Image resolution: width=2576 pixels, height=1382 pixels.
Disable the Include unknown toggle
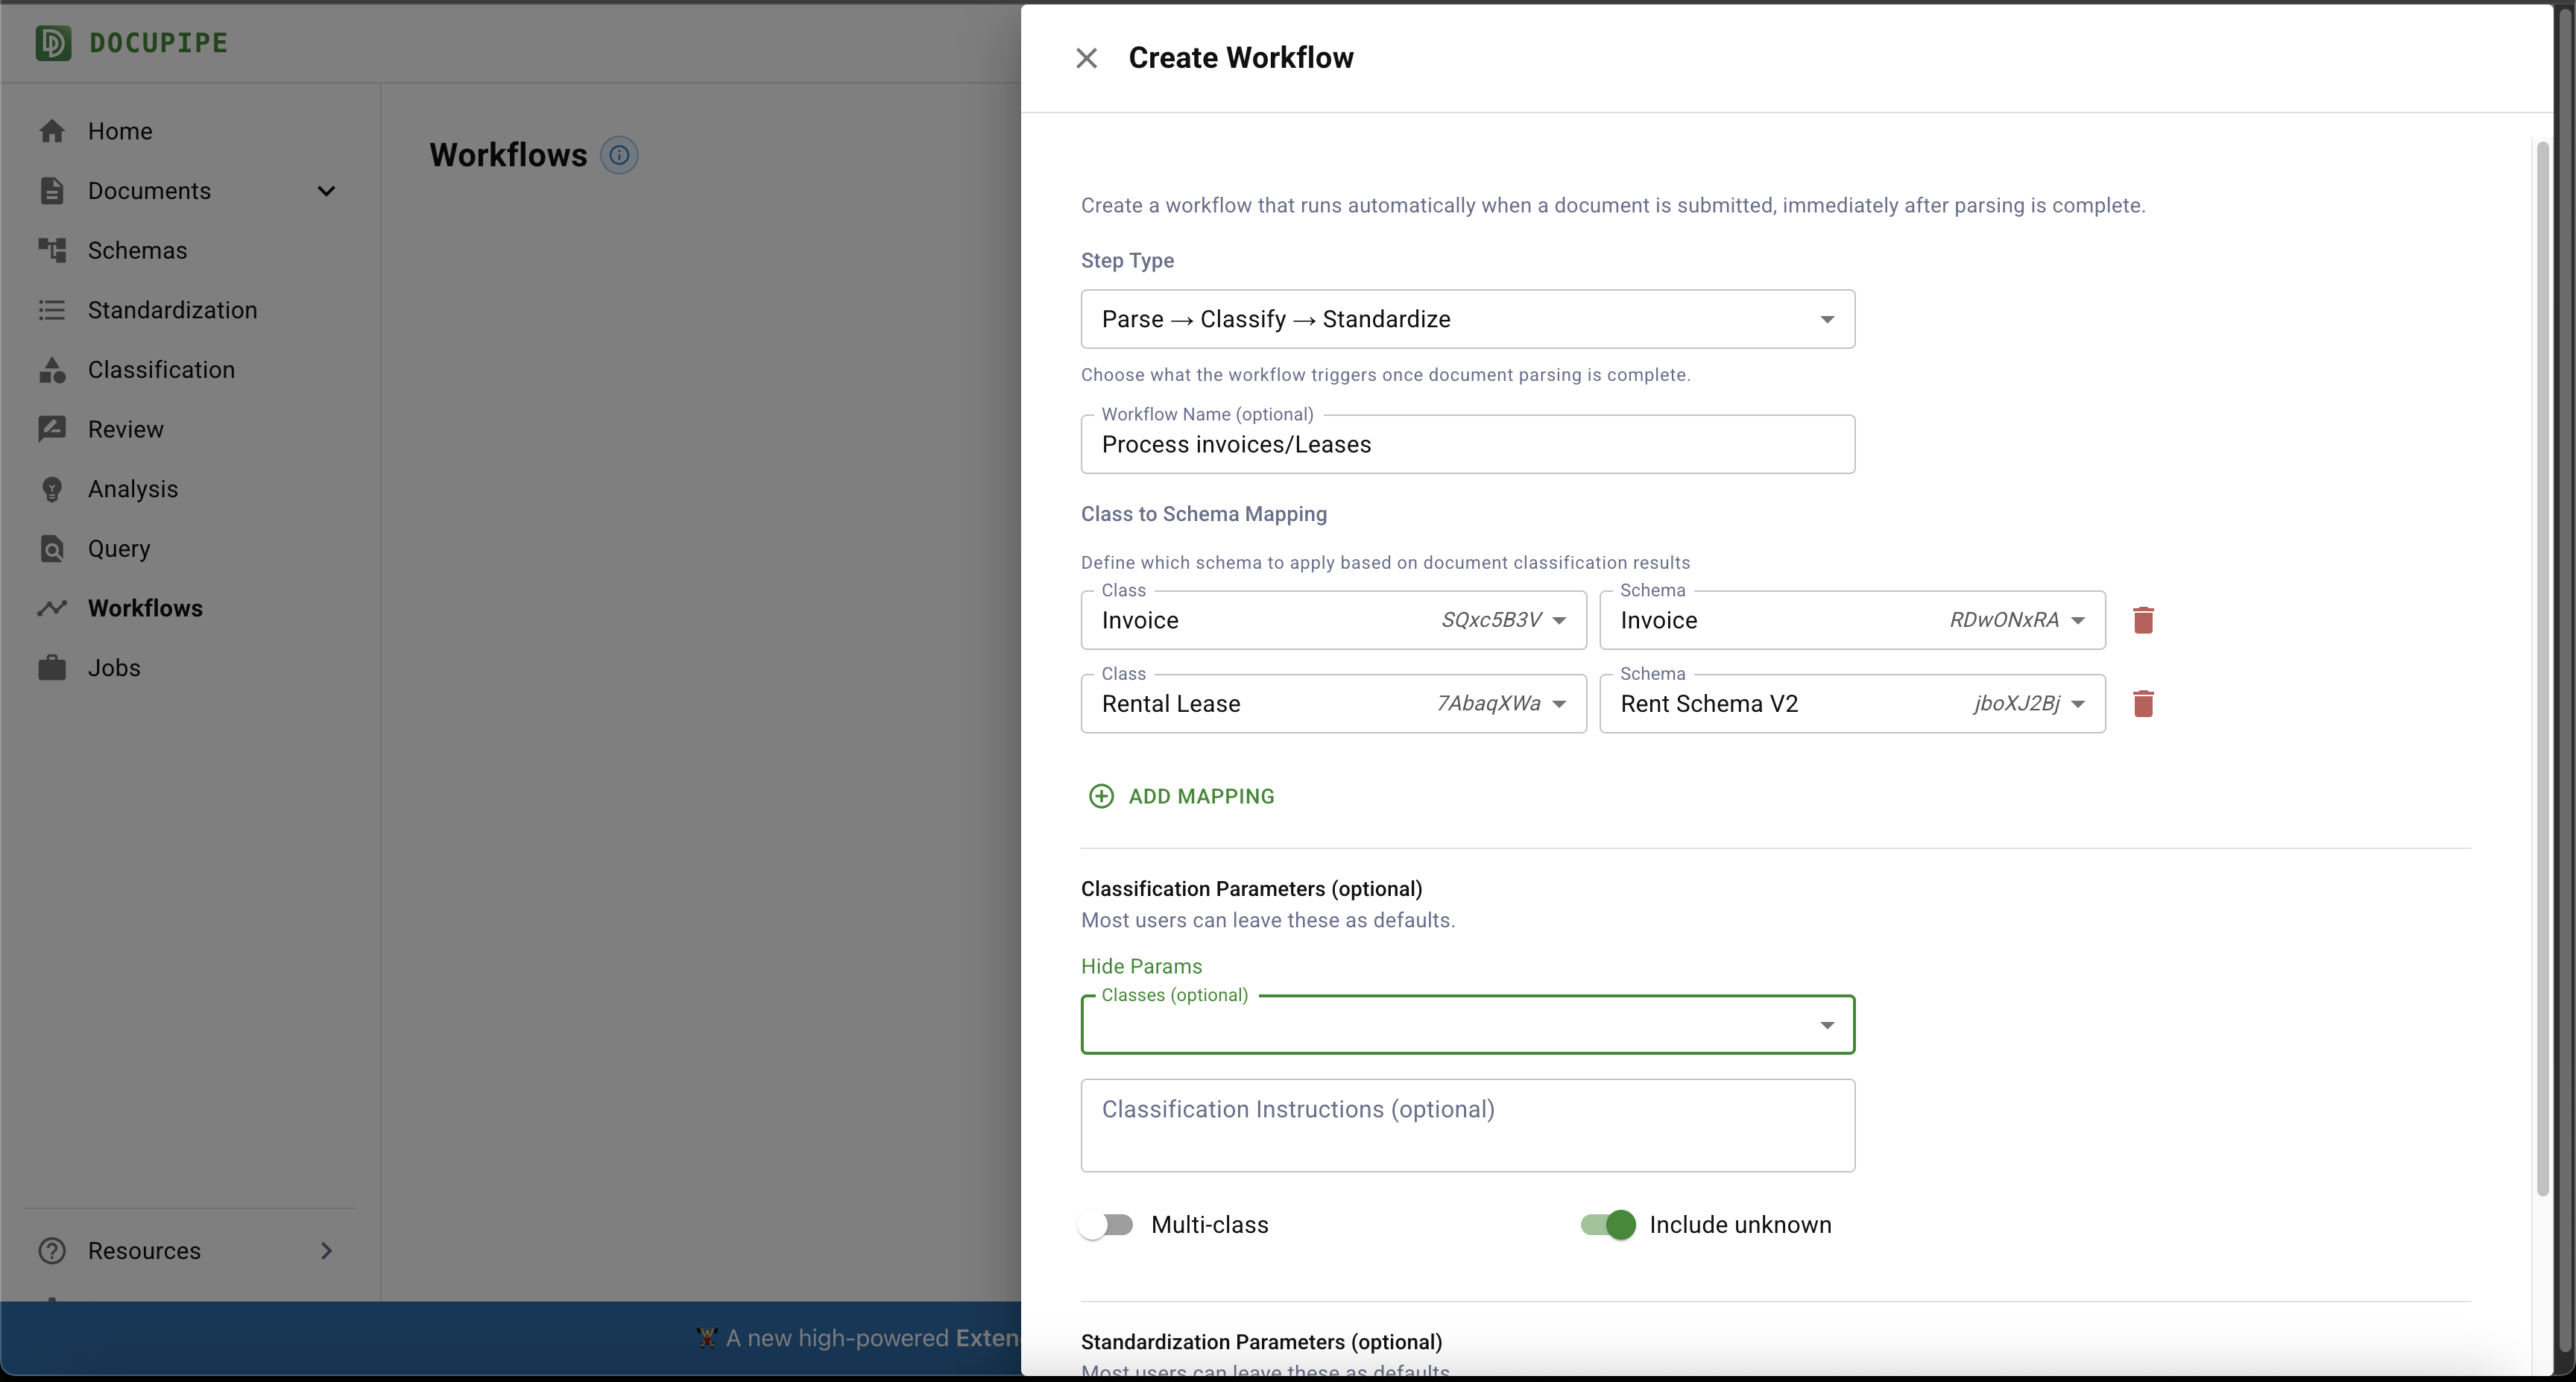point(1608,1225)
